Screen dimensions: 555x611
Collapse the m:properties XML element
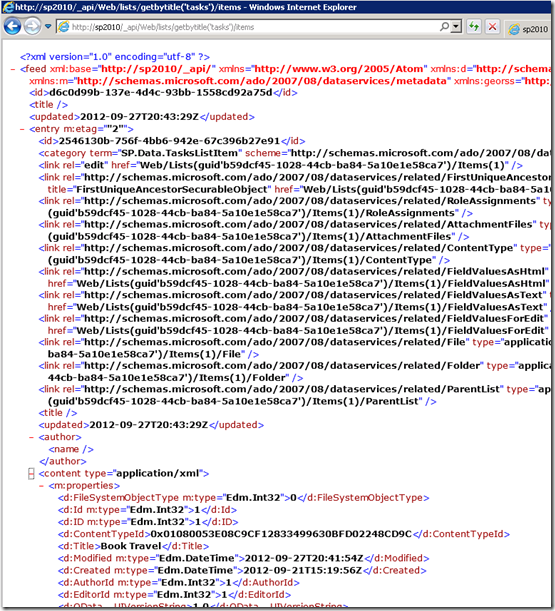click(x=41, y=486)
